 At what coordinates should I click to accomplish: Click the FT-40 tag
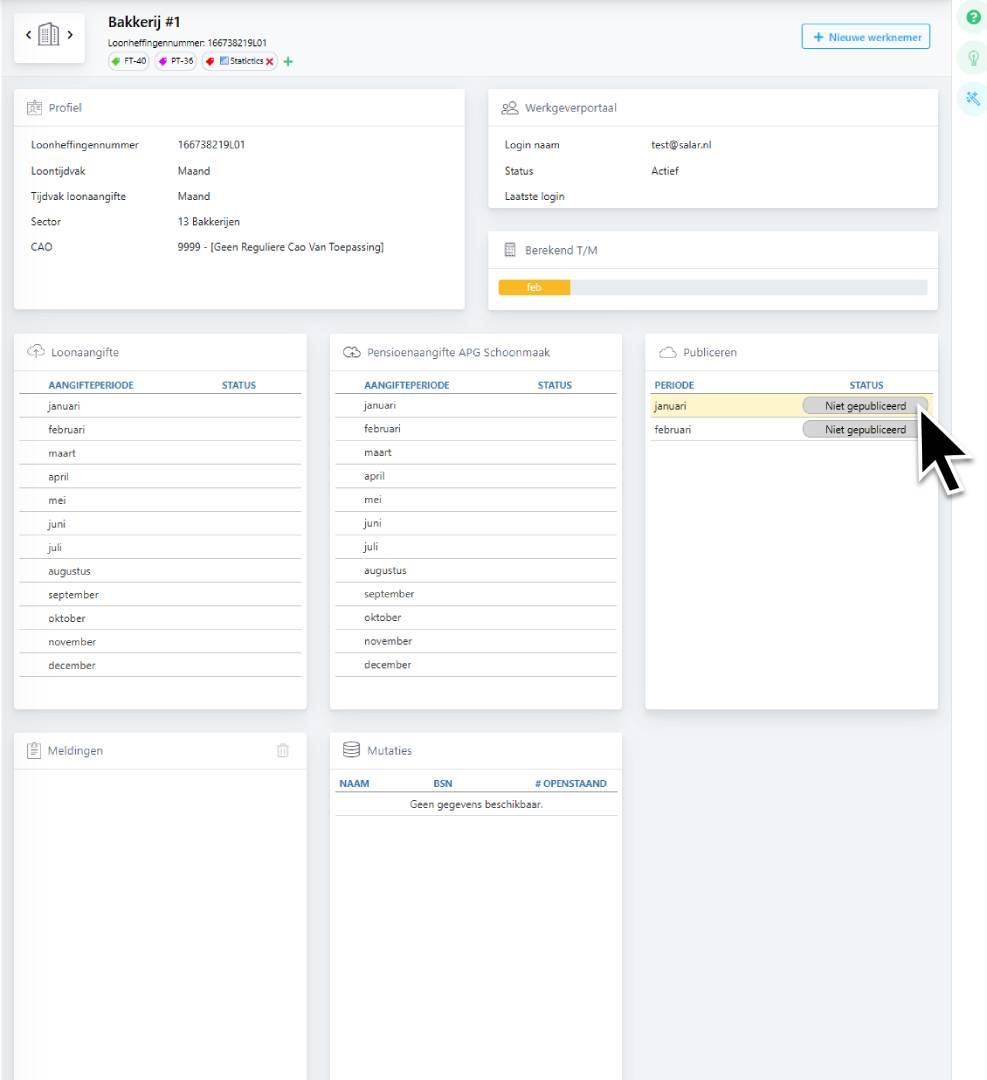coord(129,62)
